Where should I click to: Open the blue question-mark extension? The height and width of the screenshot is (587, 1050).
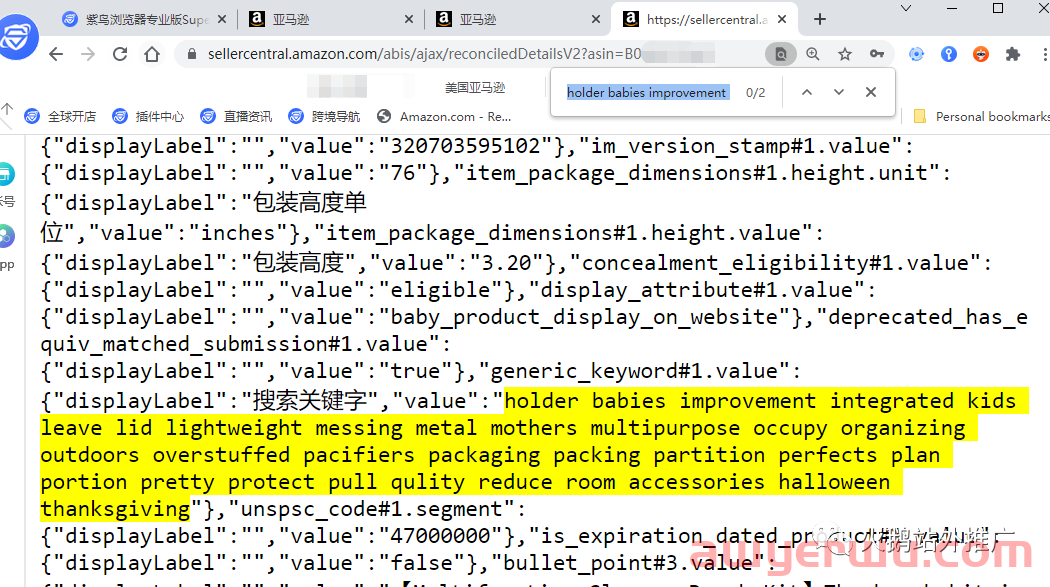pyautogui.click(x=948, y=54)
